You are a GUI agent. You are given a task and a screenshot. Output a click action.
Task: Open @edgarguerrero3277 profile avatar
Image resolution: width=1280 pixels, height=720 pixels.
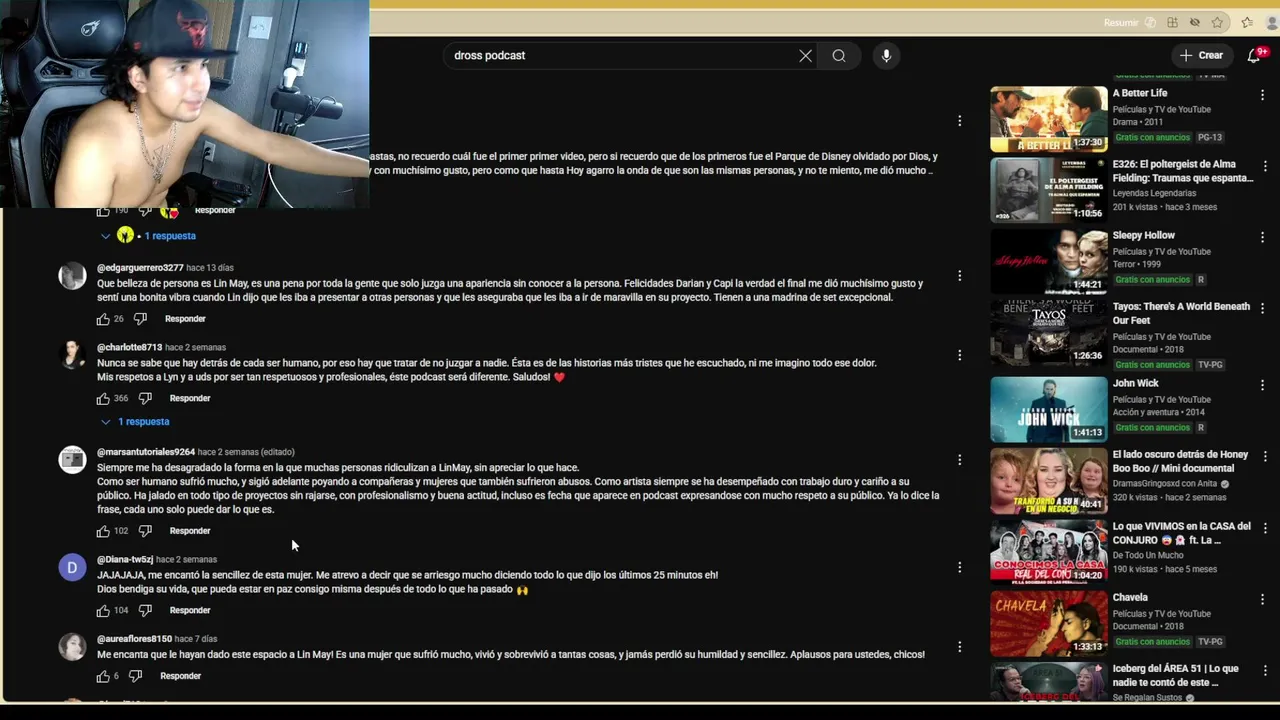click(72, 277)
